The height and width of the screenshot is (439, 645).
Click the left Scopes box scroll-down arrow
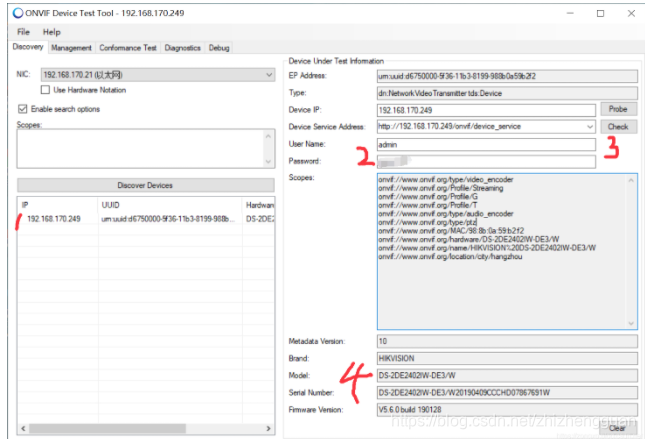coord(268,162)
